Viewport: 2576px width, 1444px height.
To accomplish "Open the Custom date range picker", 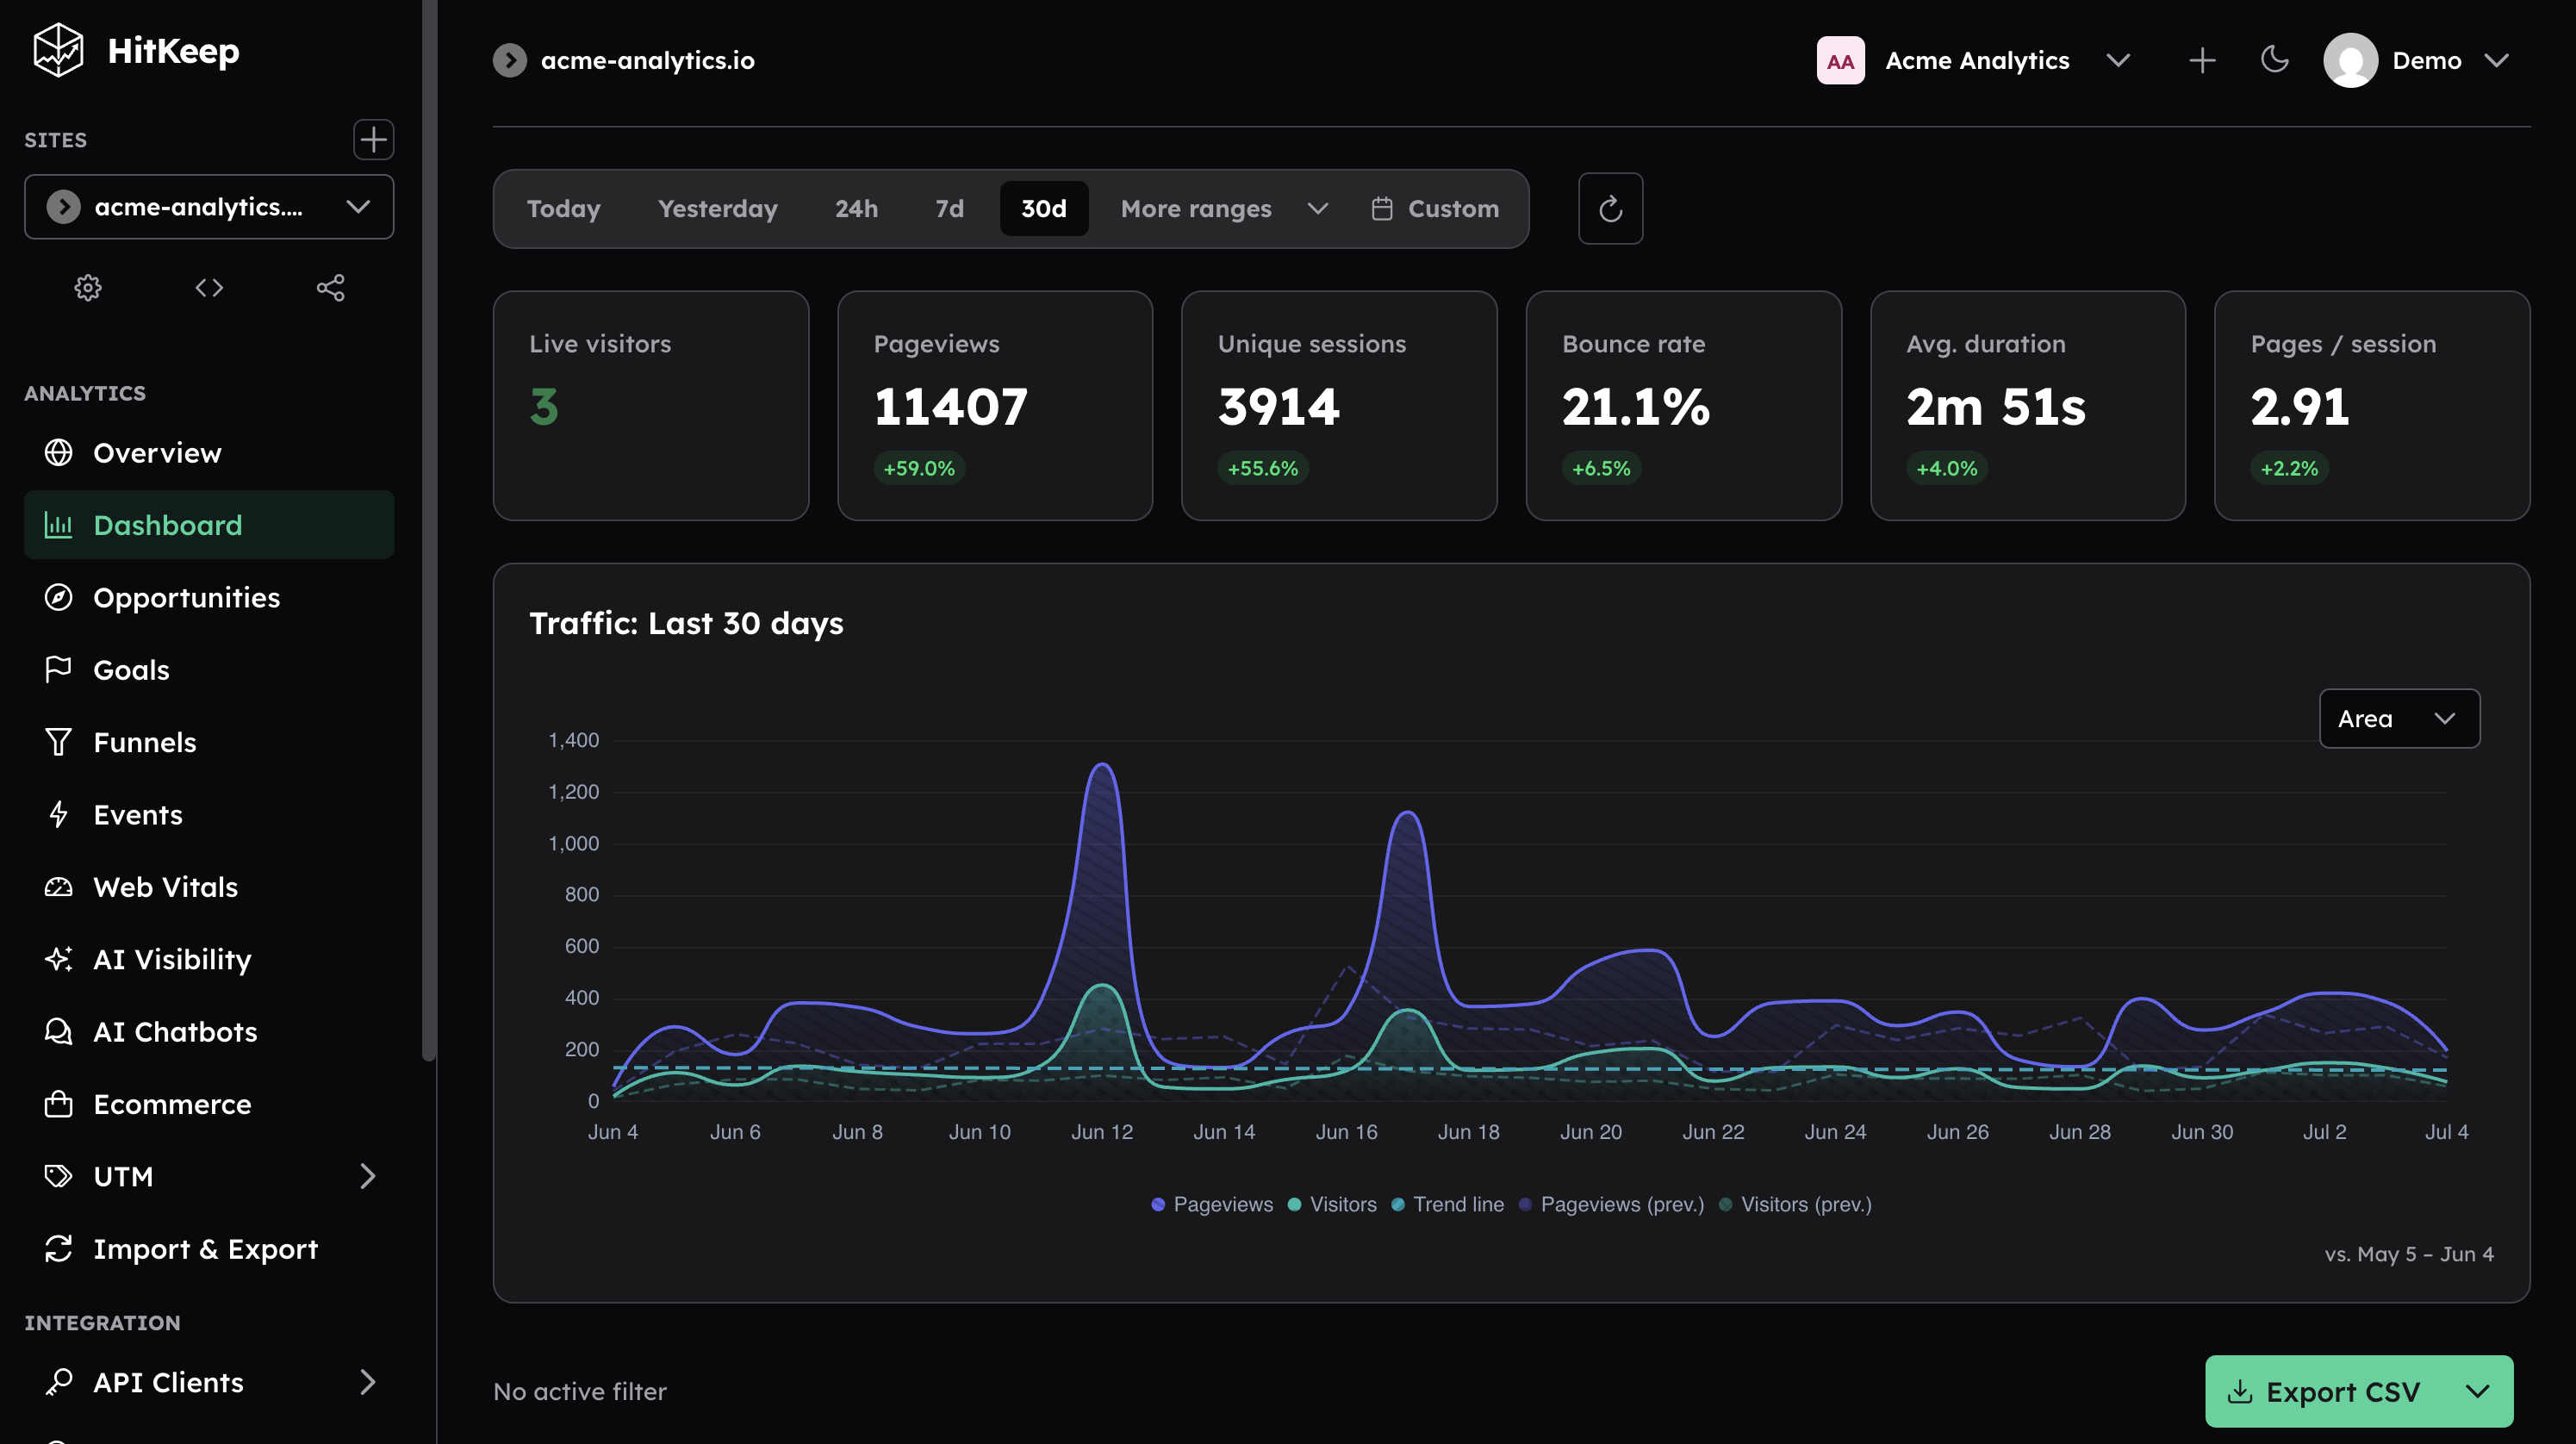I will tap(1435, 209).
